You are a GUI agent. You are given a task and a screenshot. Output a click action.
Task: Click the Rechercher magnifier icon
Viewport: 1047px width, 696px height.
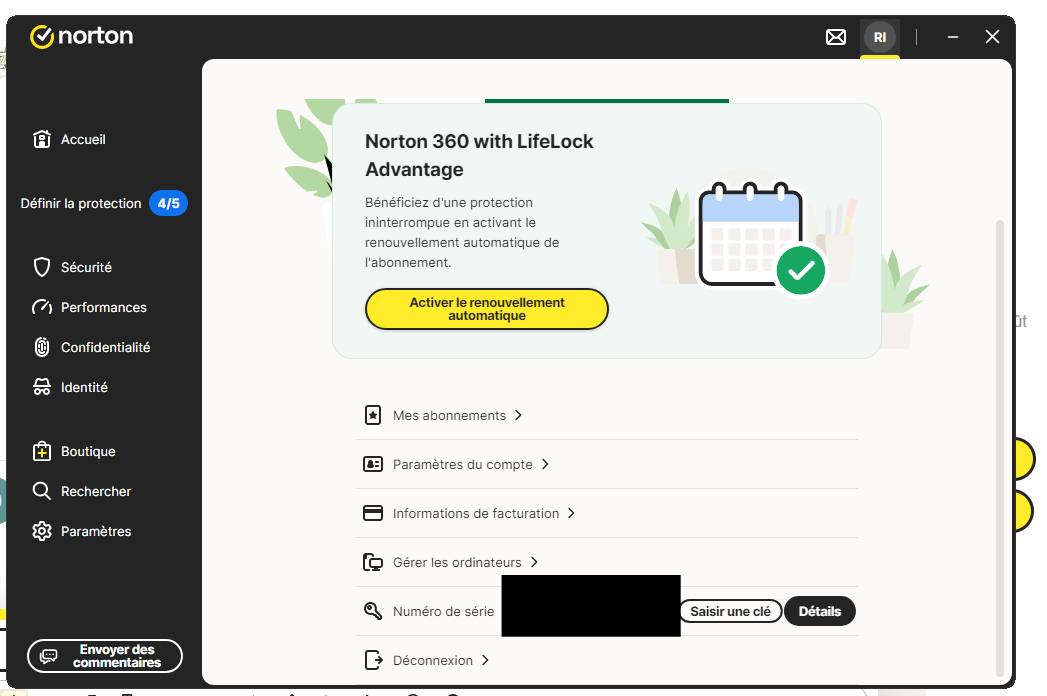[x=42, y=491]
